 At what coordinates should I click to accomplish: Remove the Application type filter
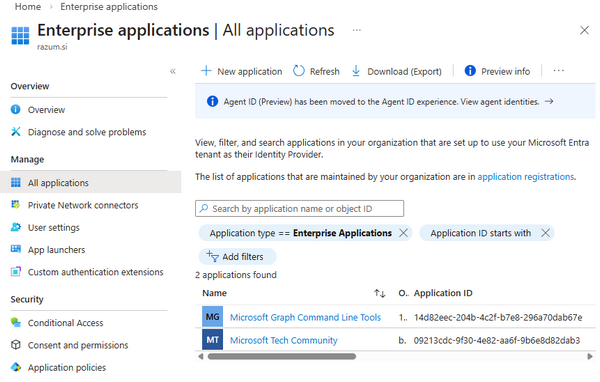click(x=403, y=233)
